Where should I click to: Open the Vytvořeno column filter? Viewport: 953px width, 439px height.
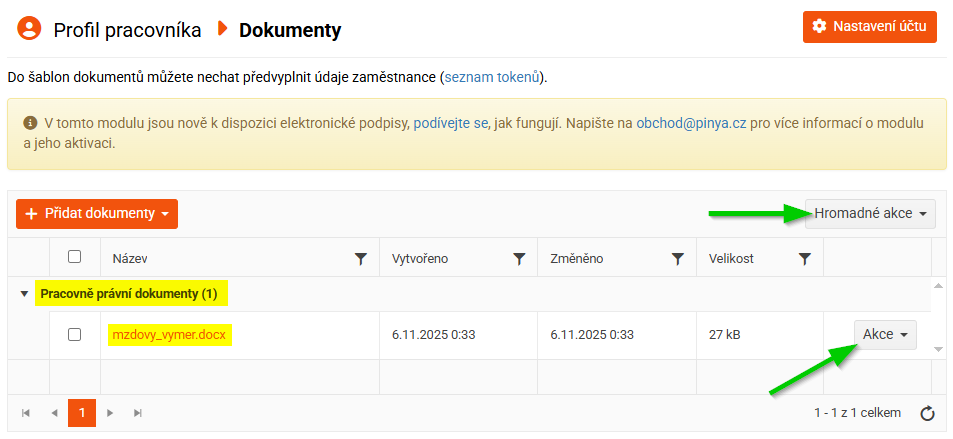(519, 259)
